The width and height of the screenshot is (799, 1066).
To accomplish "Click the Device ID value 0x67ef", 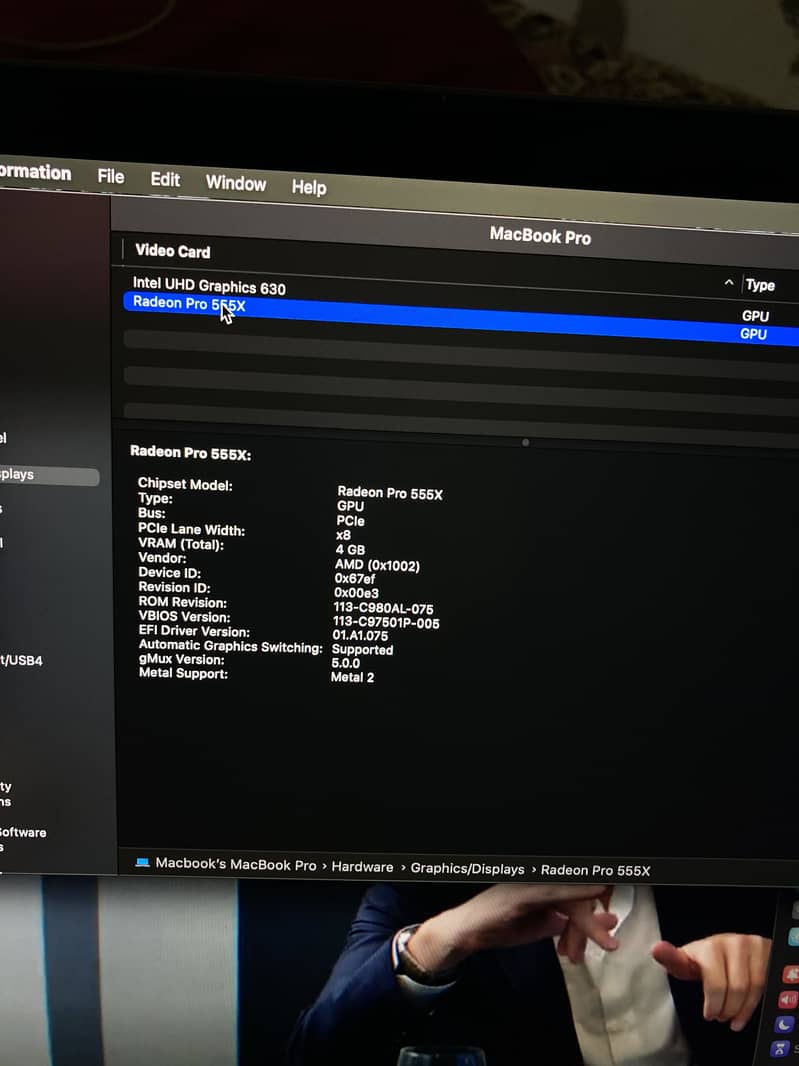I will pyautogui.click(x=354, y=579).
